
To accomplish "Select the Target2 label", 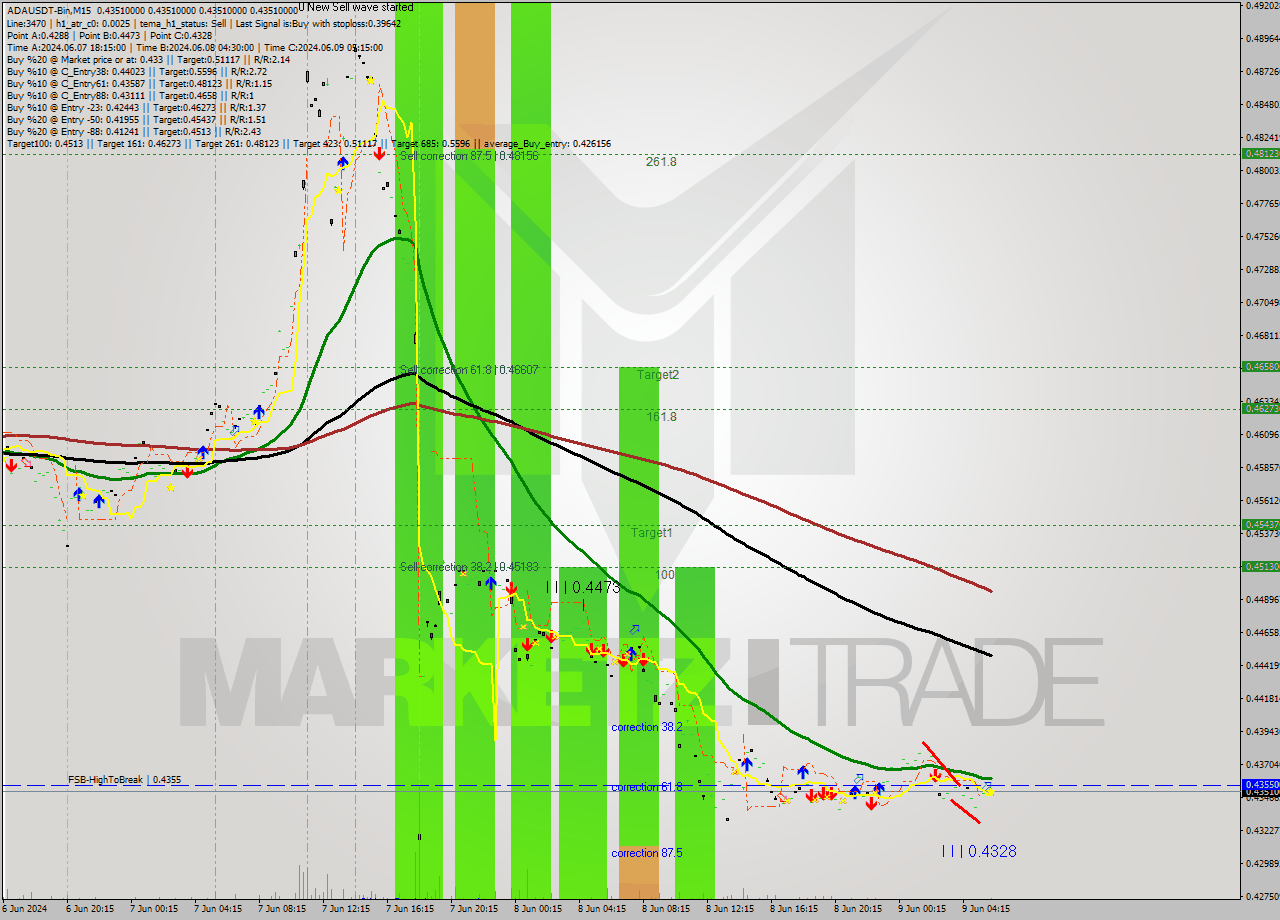I will [x=658, y=375].
